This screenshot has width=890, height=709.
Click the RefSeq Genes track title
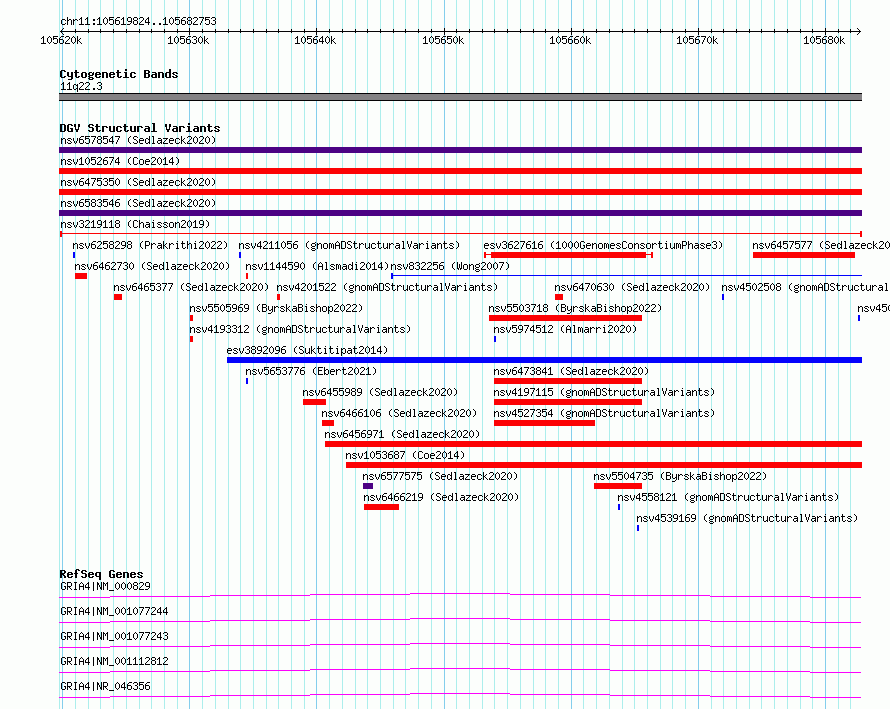click(101, 574)
